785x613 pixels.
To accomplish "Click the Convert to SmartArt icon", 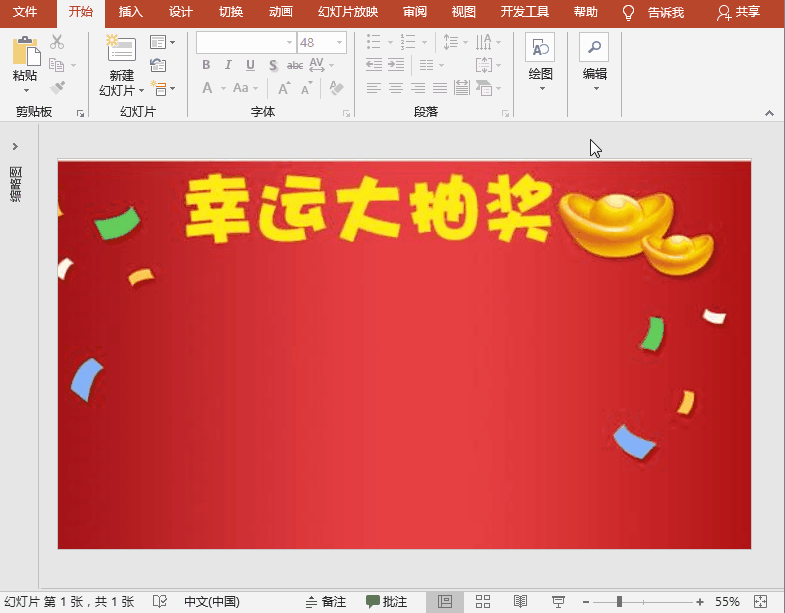I will pyautogui.click(x=484, y=88).
